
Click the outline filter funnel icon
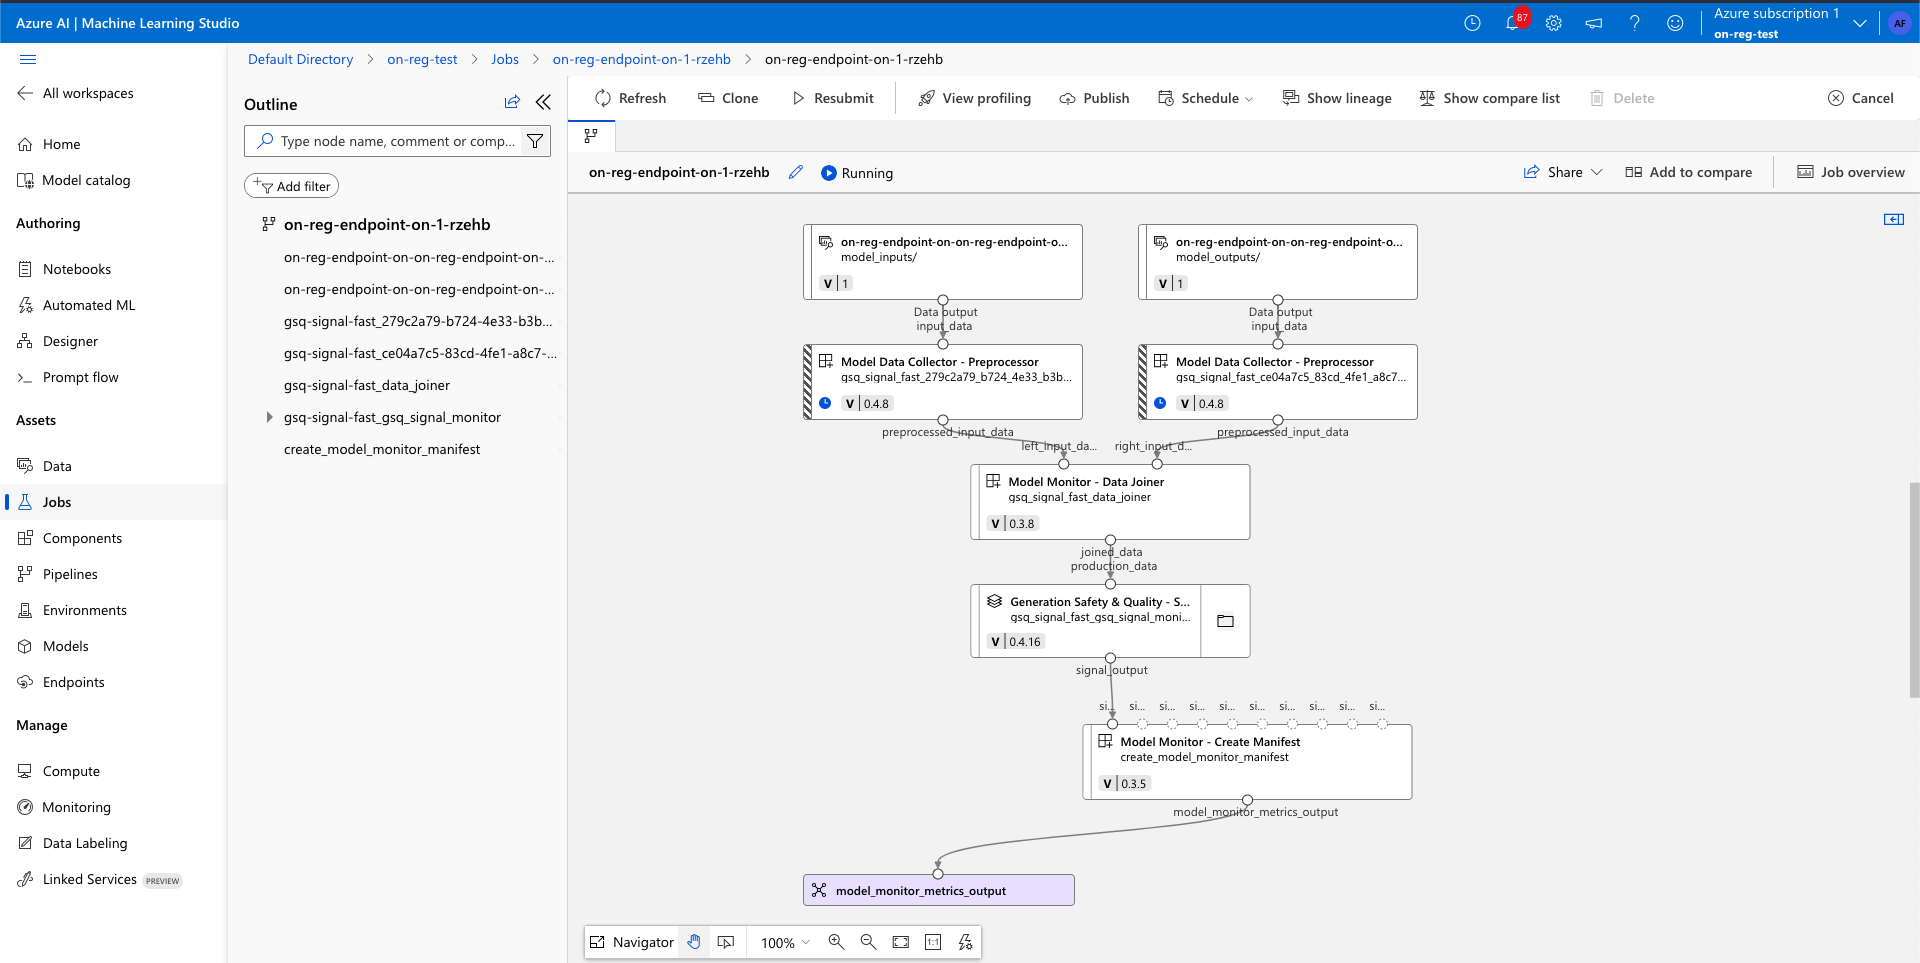click(536, 141)
